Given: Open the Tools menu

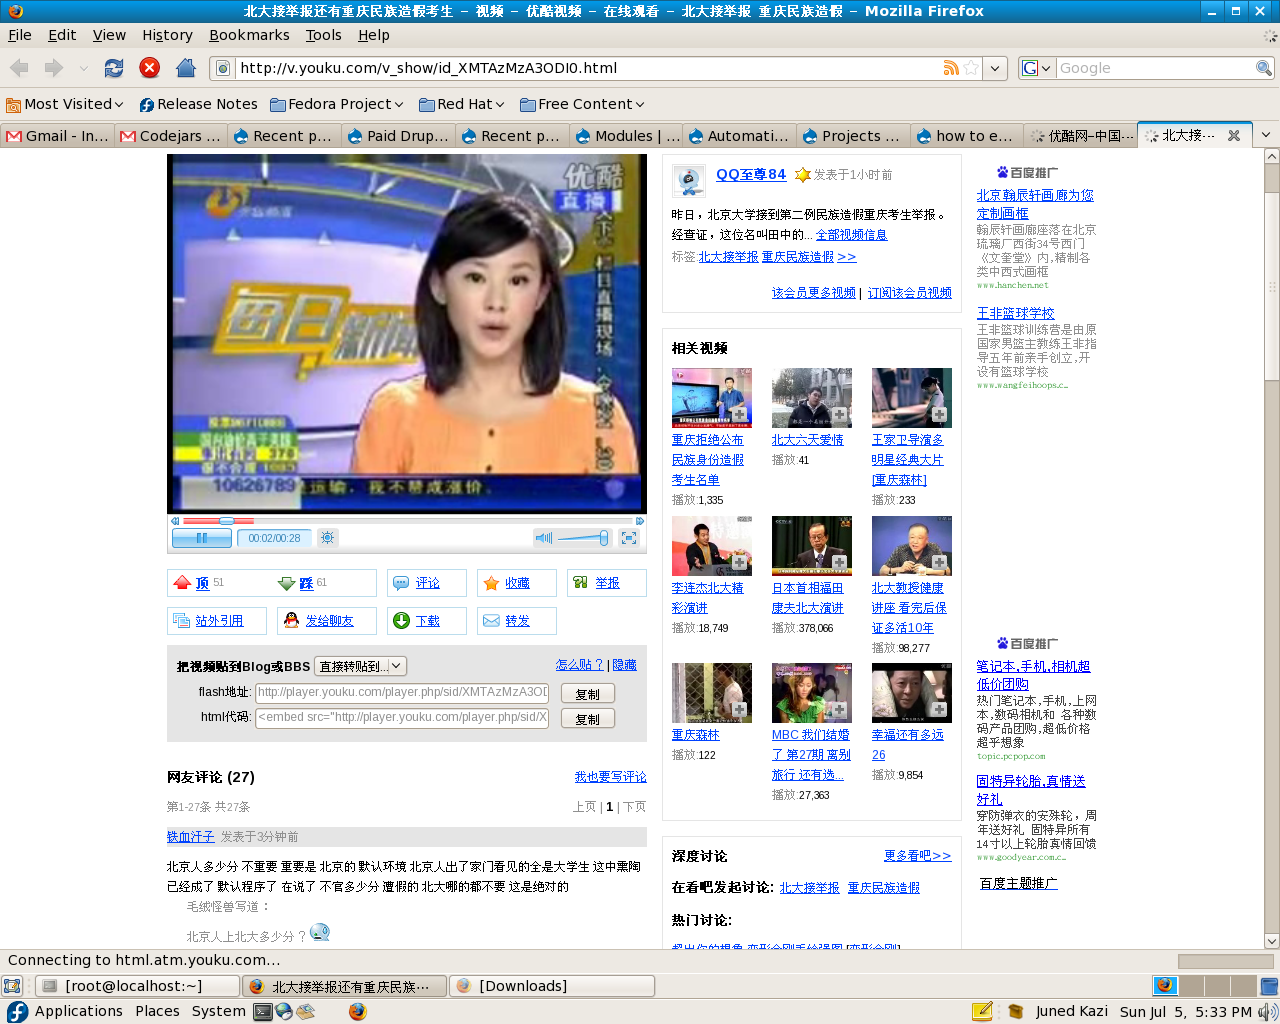Looking at the screenshot, I should point(323,35).
